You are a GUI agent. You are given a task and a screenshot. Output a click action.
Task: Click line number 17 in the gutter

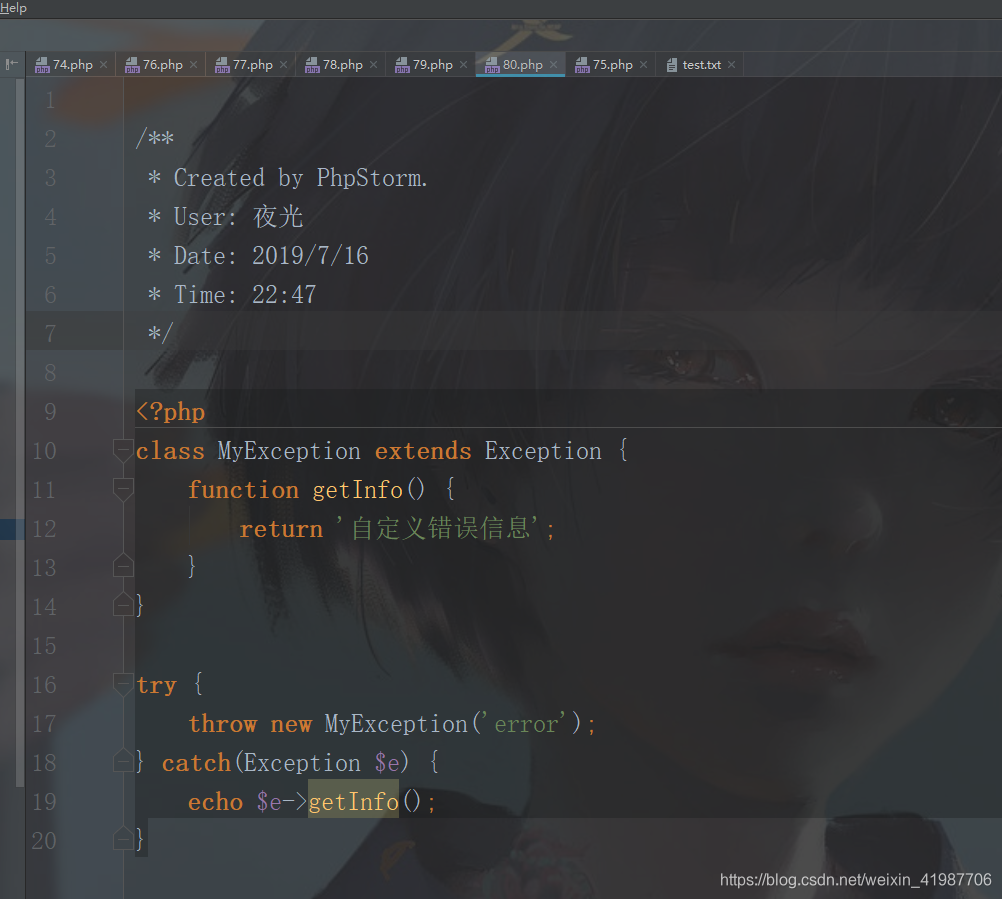(x=44, y=724)
